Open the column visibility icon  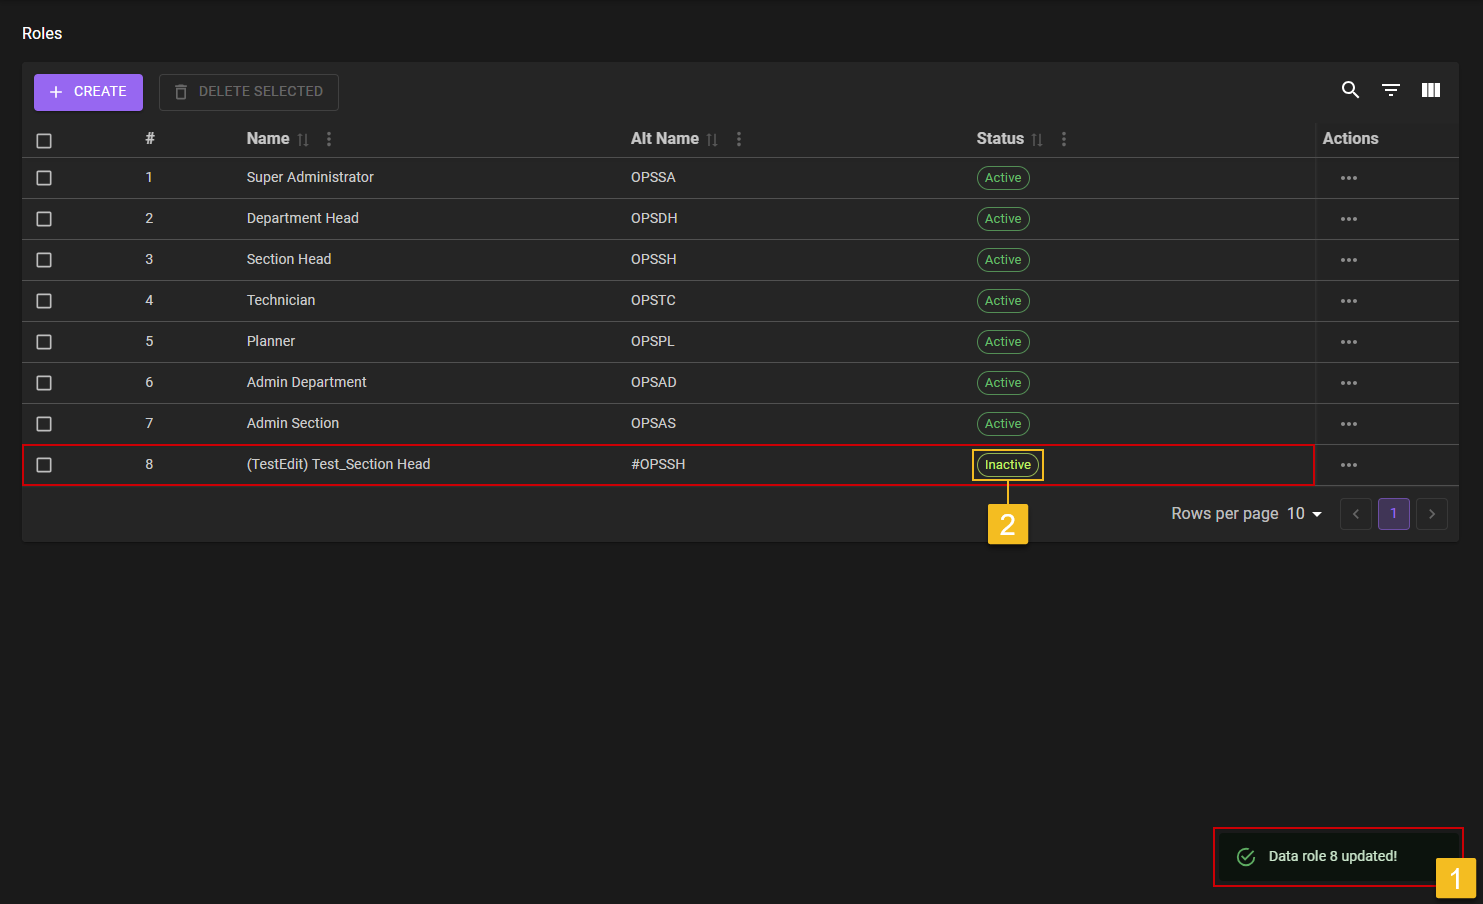[1431, 90]
